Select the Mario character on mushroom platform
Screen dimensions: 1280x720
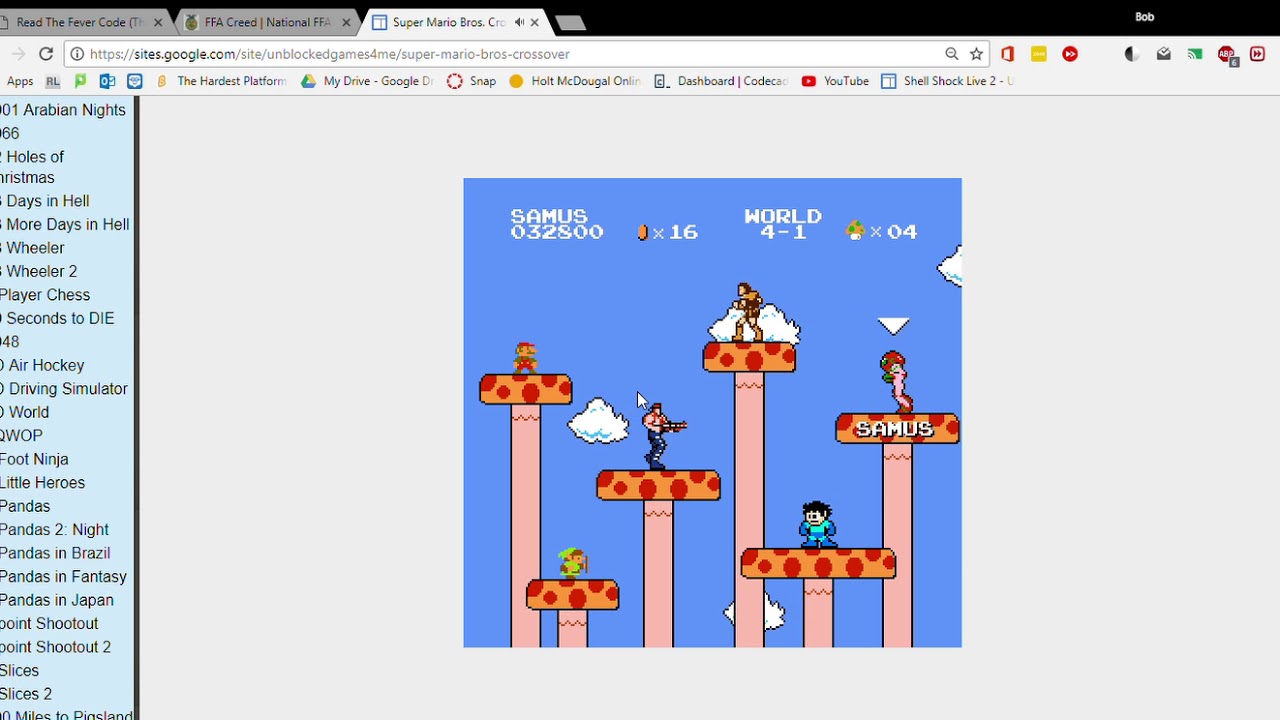525,357
